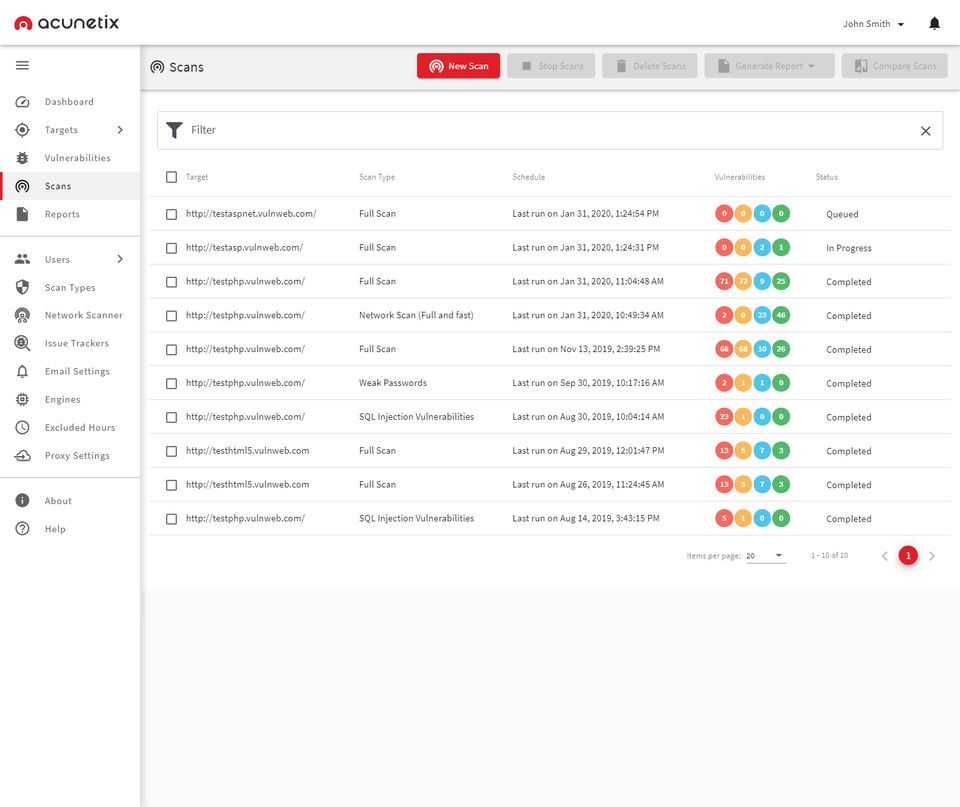This screenshot has width=960, height=807.
Task: Check the Nov 13, 2019 scan row
Action: [x=171, y=350]
